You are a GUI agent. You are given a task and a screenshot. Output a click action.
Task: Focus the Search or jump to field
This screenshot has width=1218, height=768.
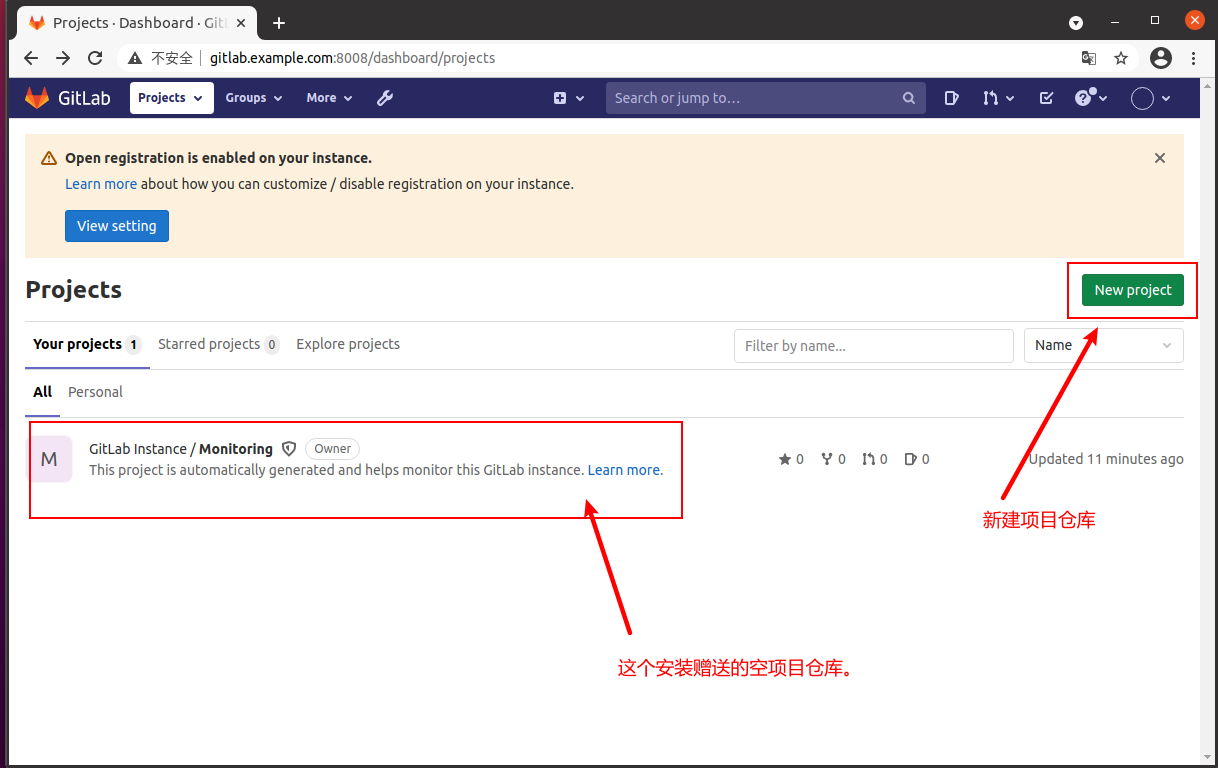tap(765, 98)
